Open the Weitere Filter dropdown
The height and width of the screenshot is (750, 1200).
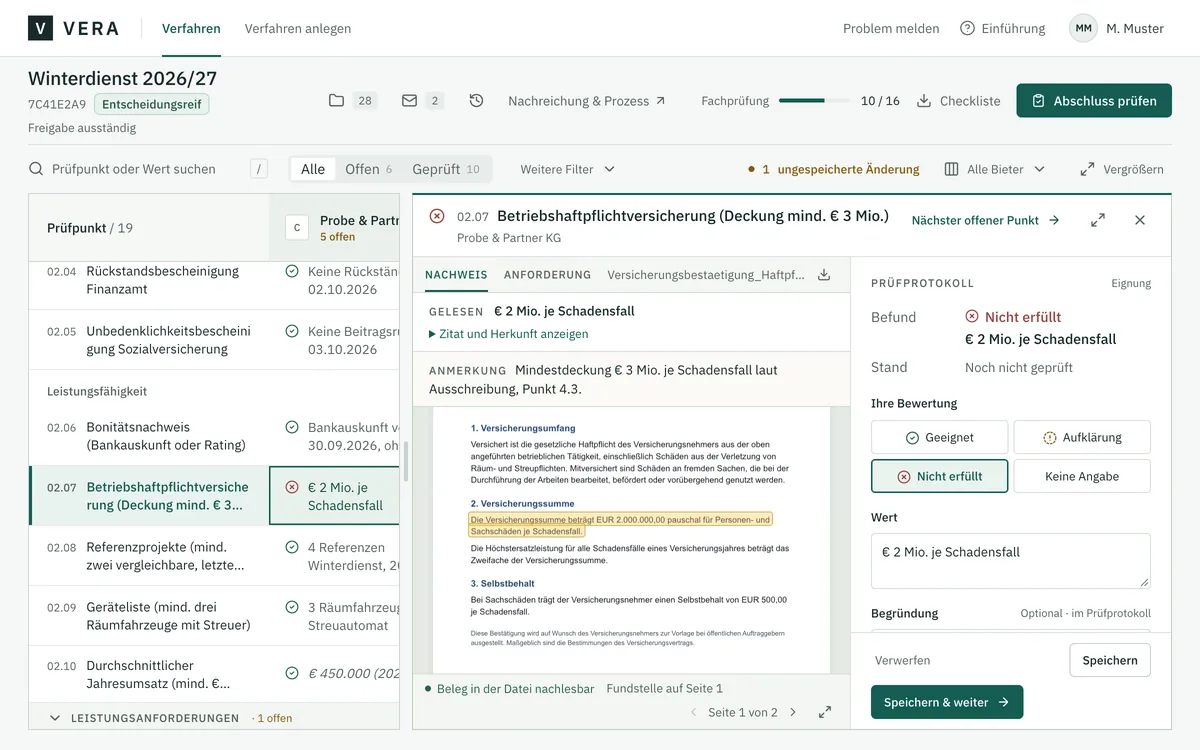point(567,169)
